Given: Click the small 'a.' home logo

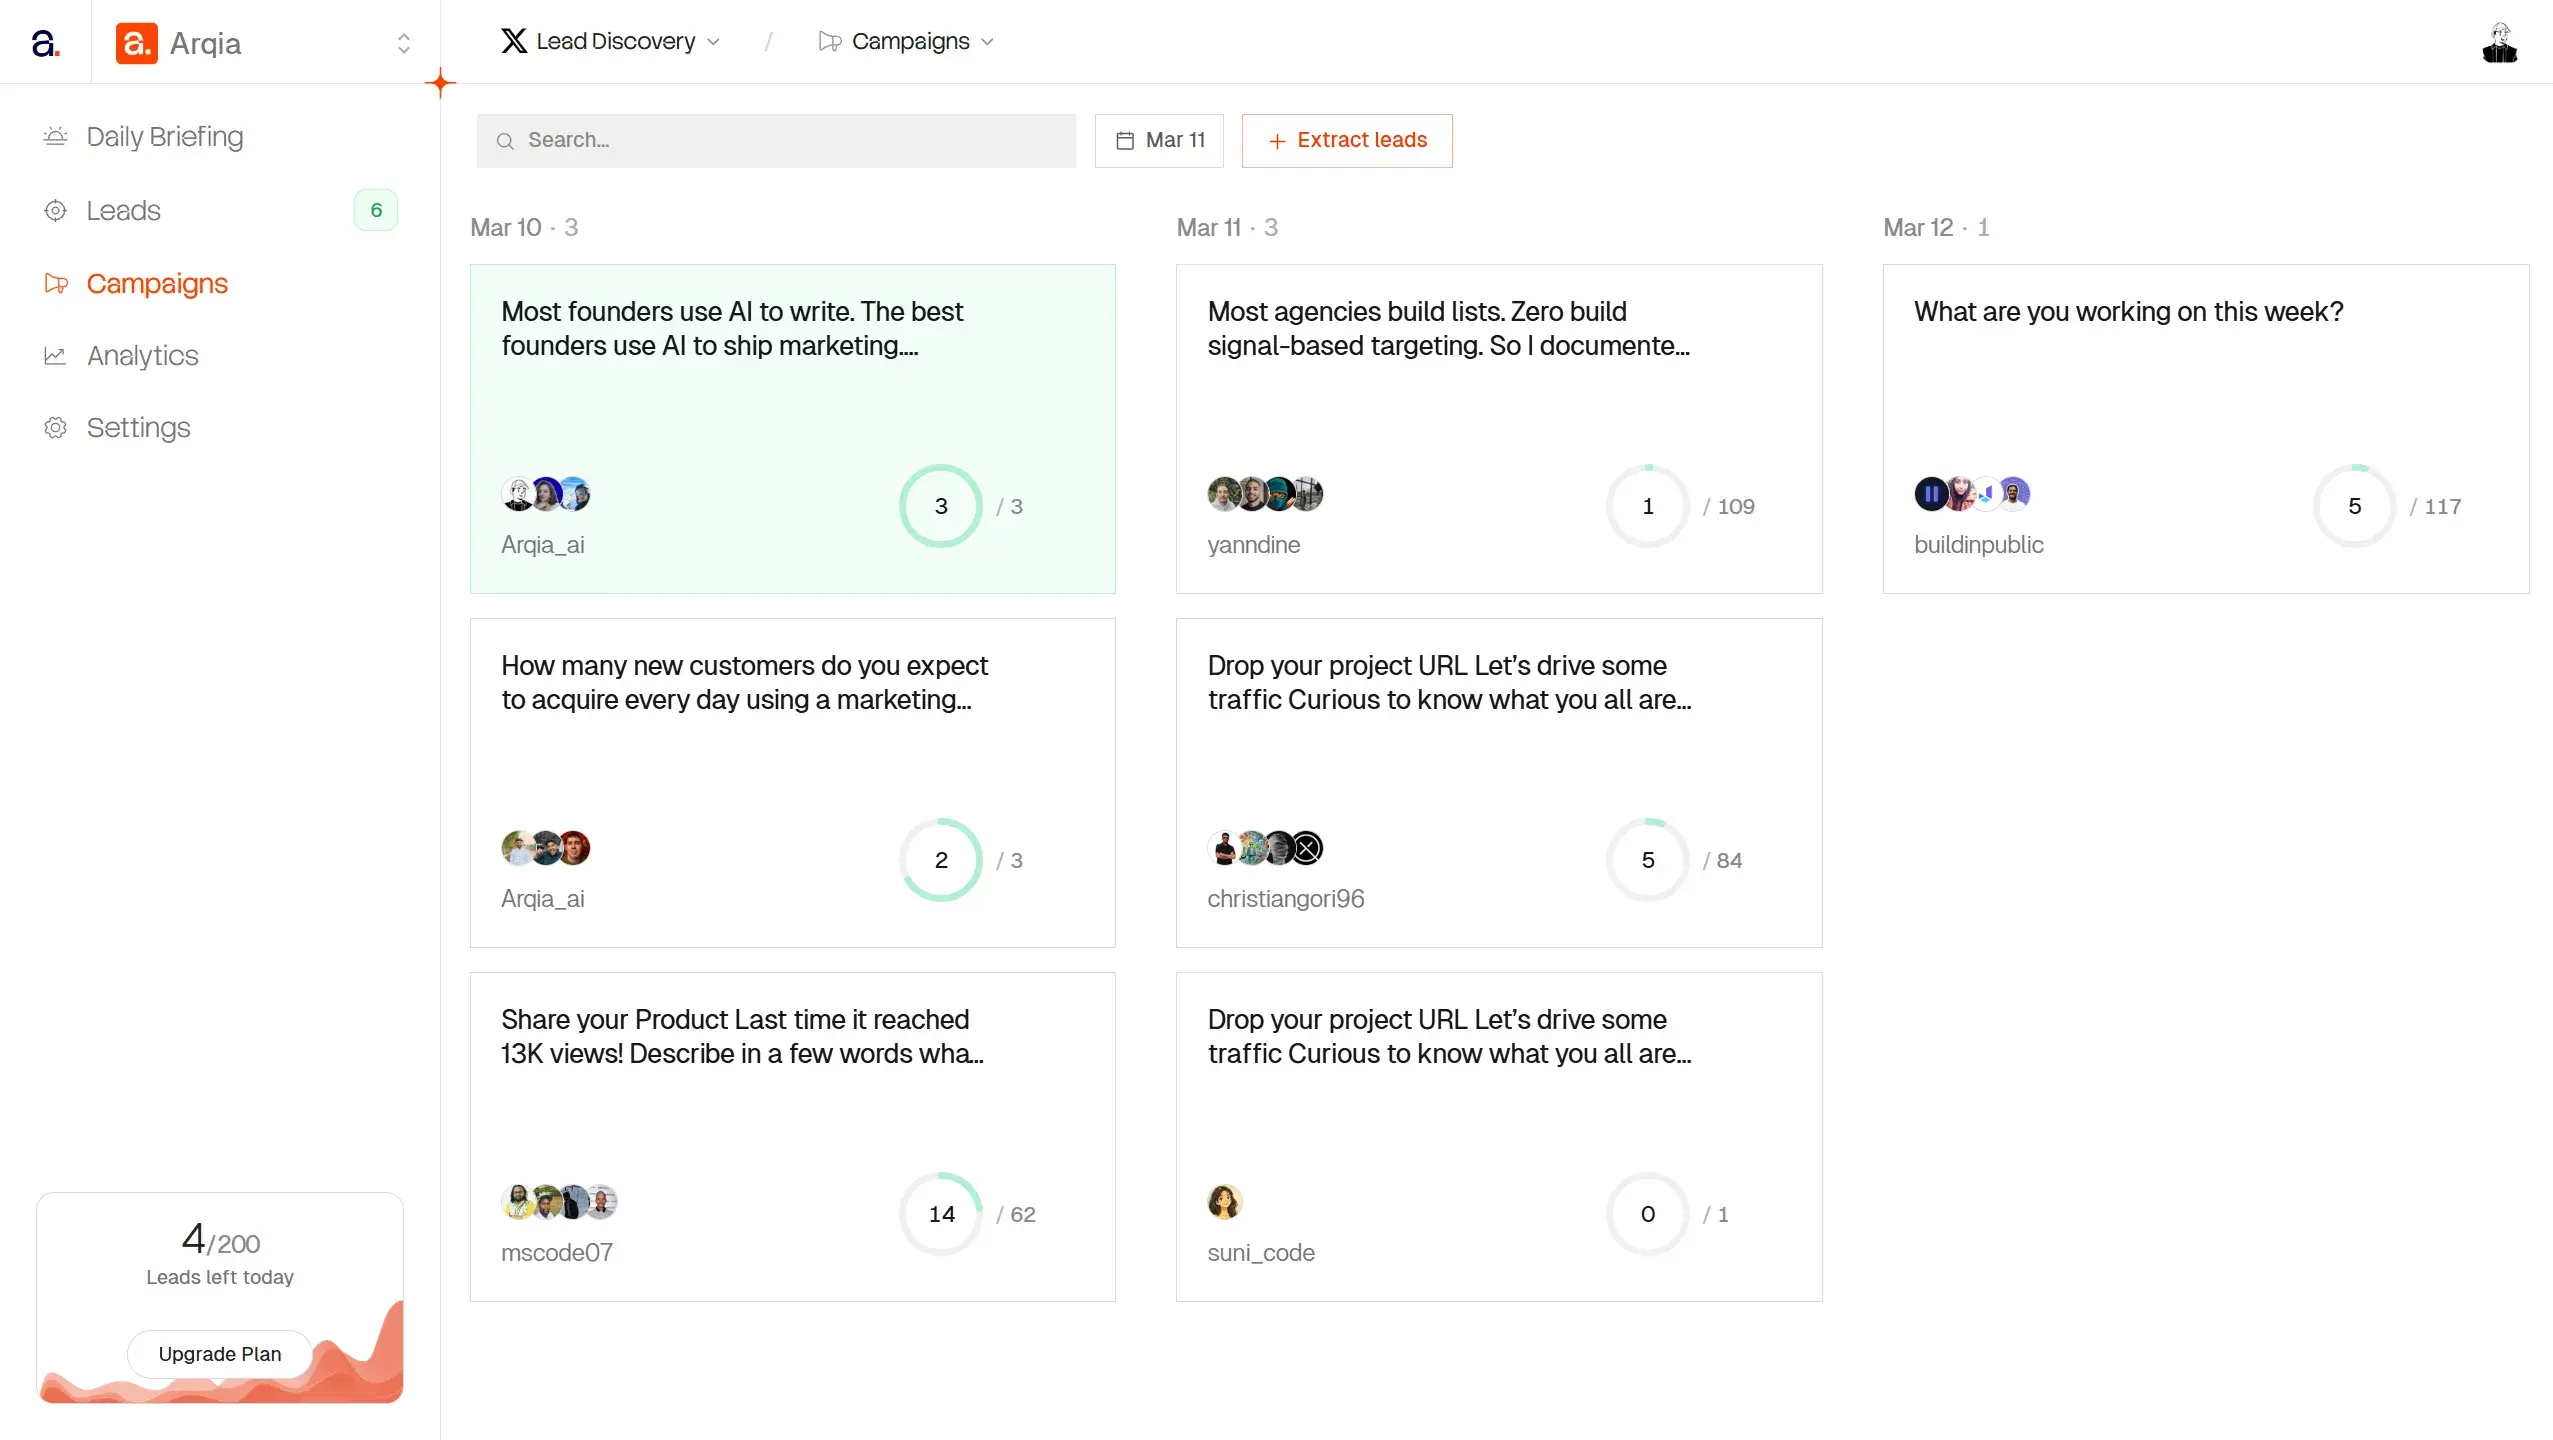Looking at the screenshot, I should tap(45, 43).
